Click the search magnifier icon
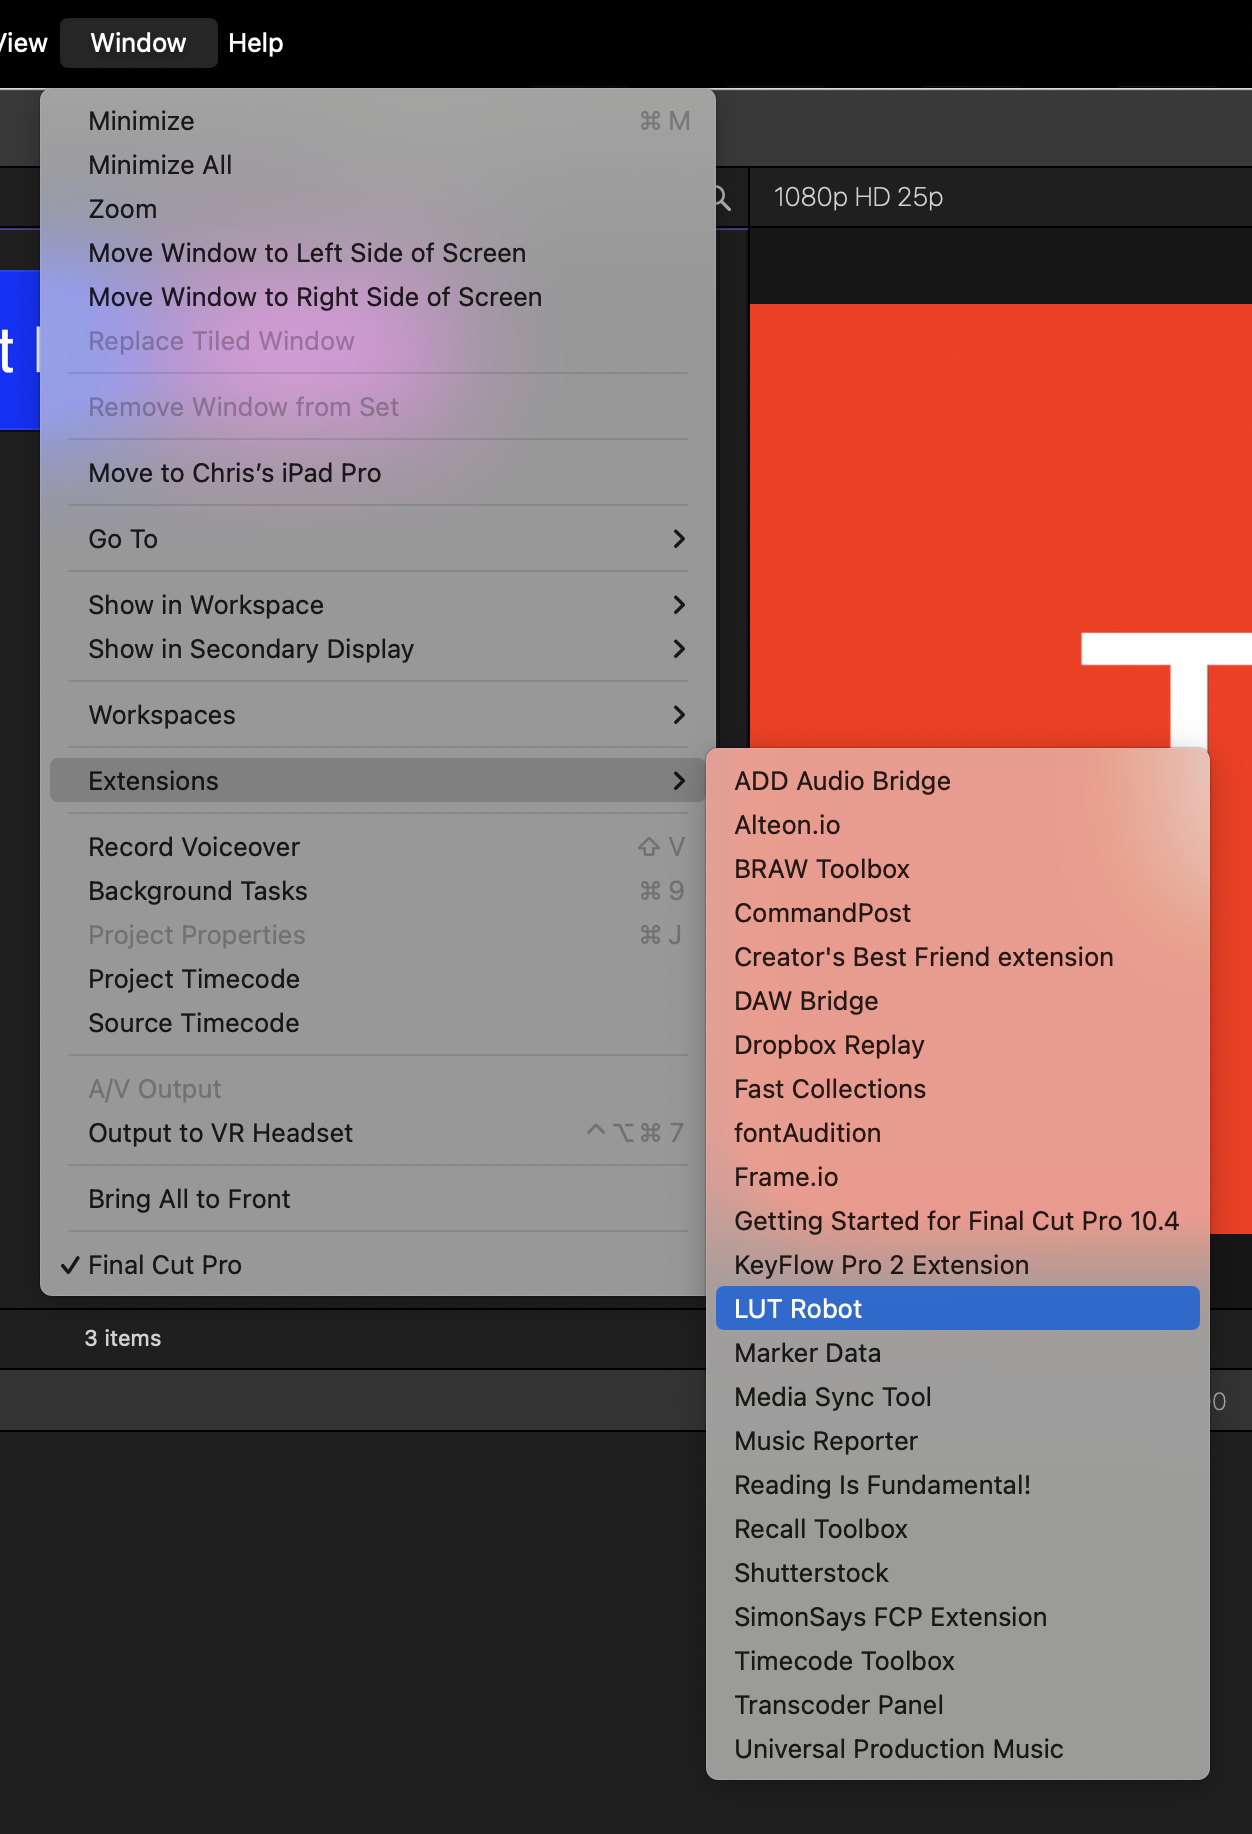 click(722, 199)
